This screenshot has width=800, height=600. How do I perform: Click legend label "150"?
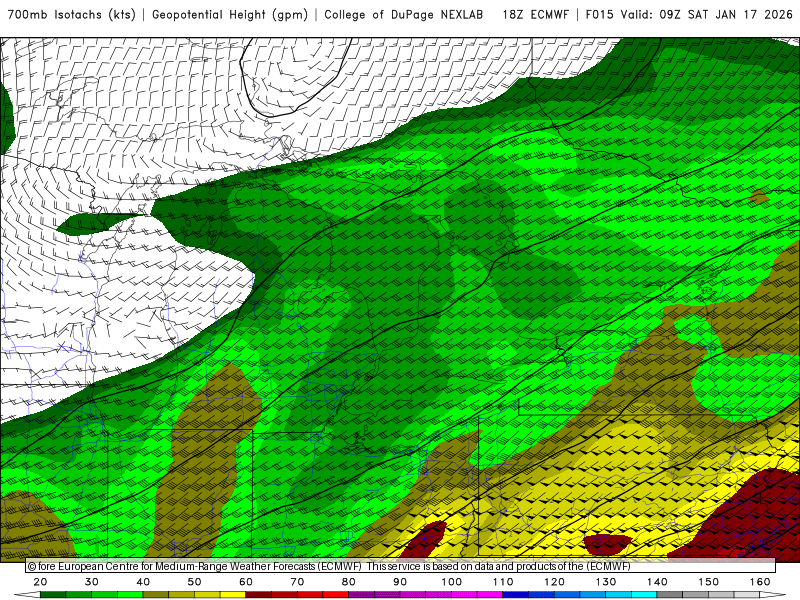(709, 582)
